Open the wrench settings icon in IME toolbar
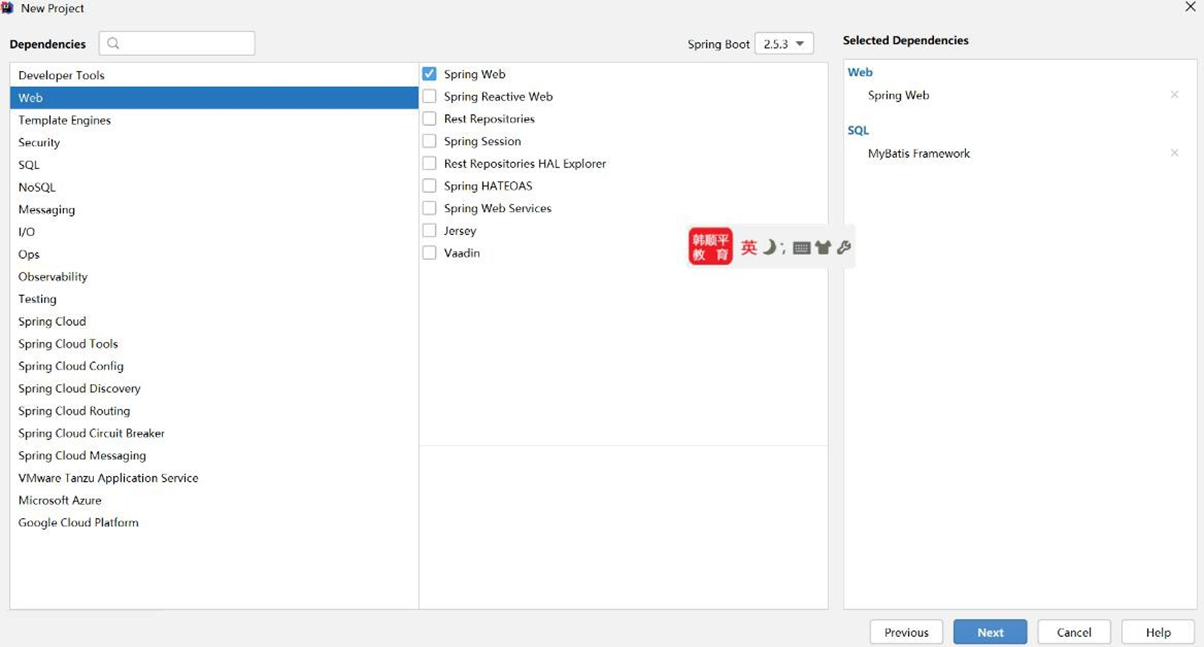This screenshot has width=1204, height=647. click(844, 247)
